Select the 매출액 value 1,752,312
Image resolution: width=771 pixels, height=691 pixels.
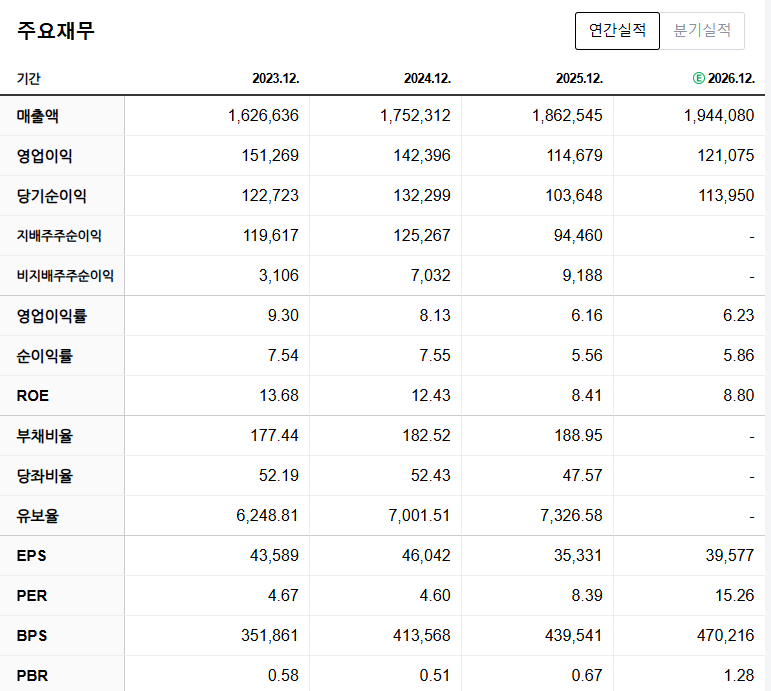(415, 116)
